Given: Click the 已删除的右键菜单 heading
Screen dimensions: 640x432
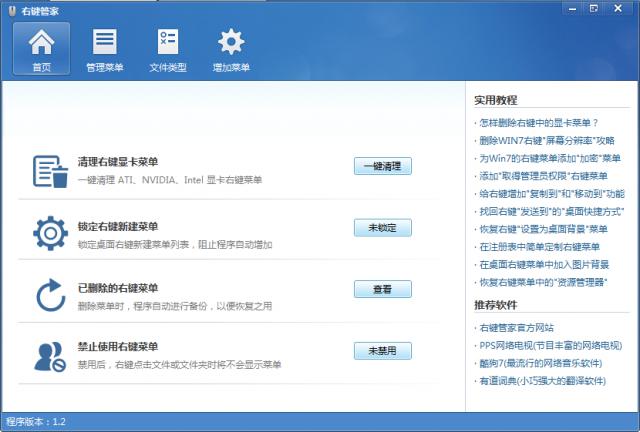Looking at the screenshot, I should [x=118, y=288].
